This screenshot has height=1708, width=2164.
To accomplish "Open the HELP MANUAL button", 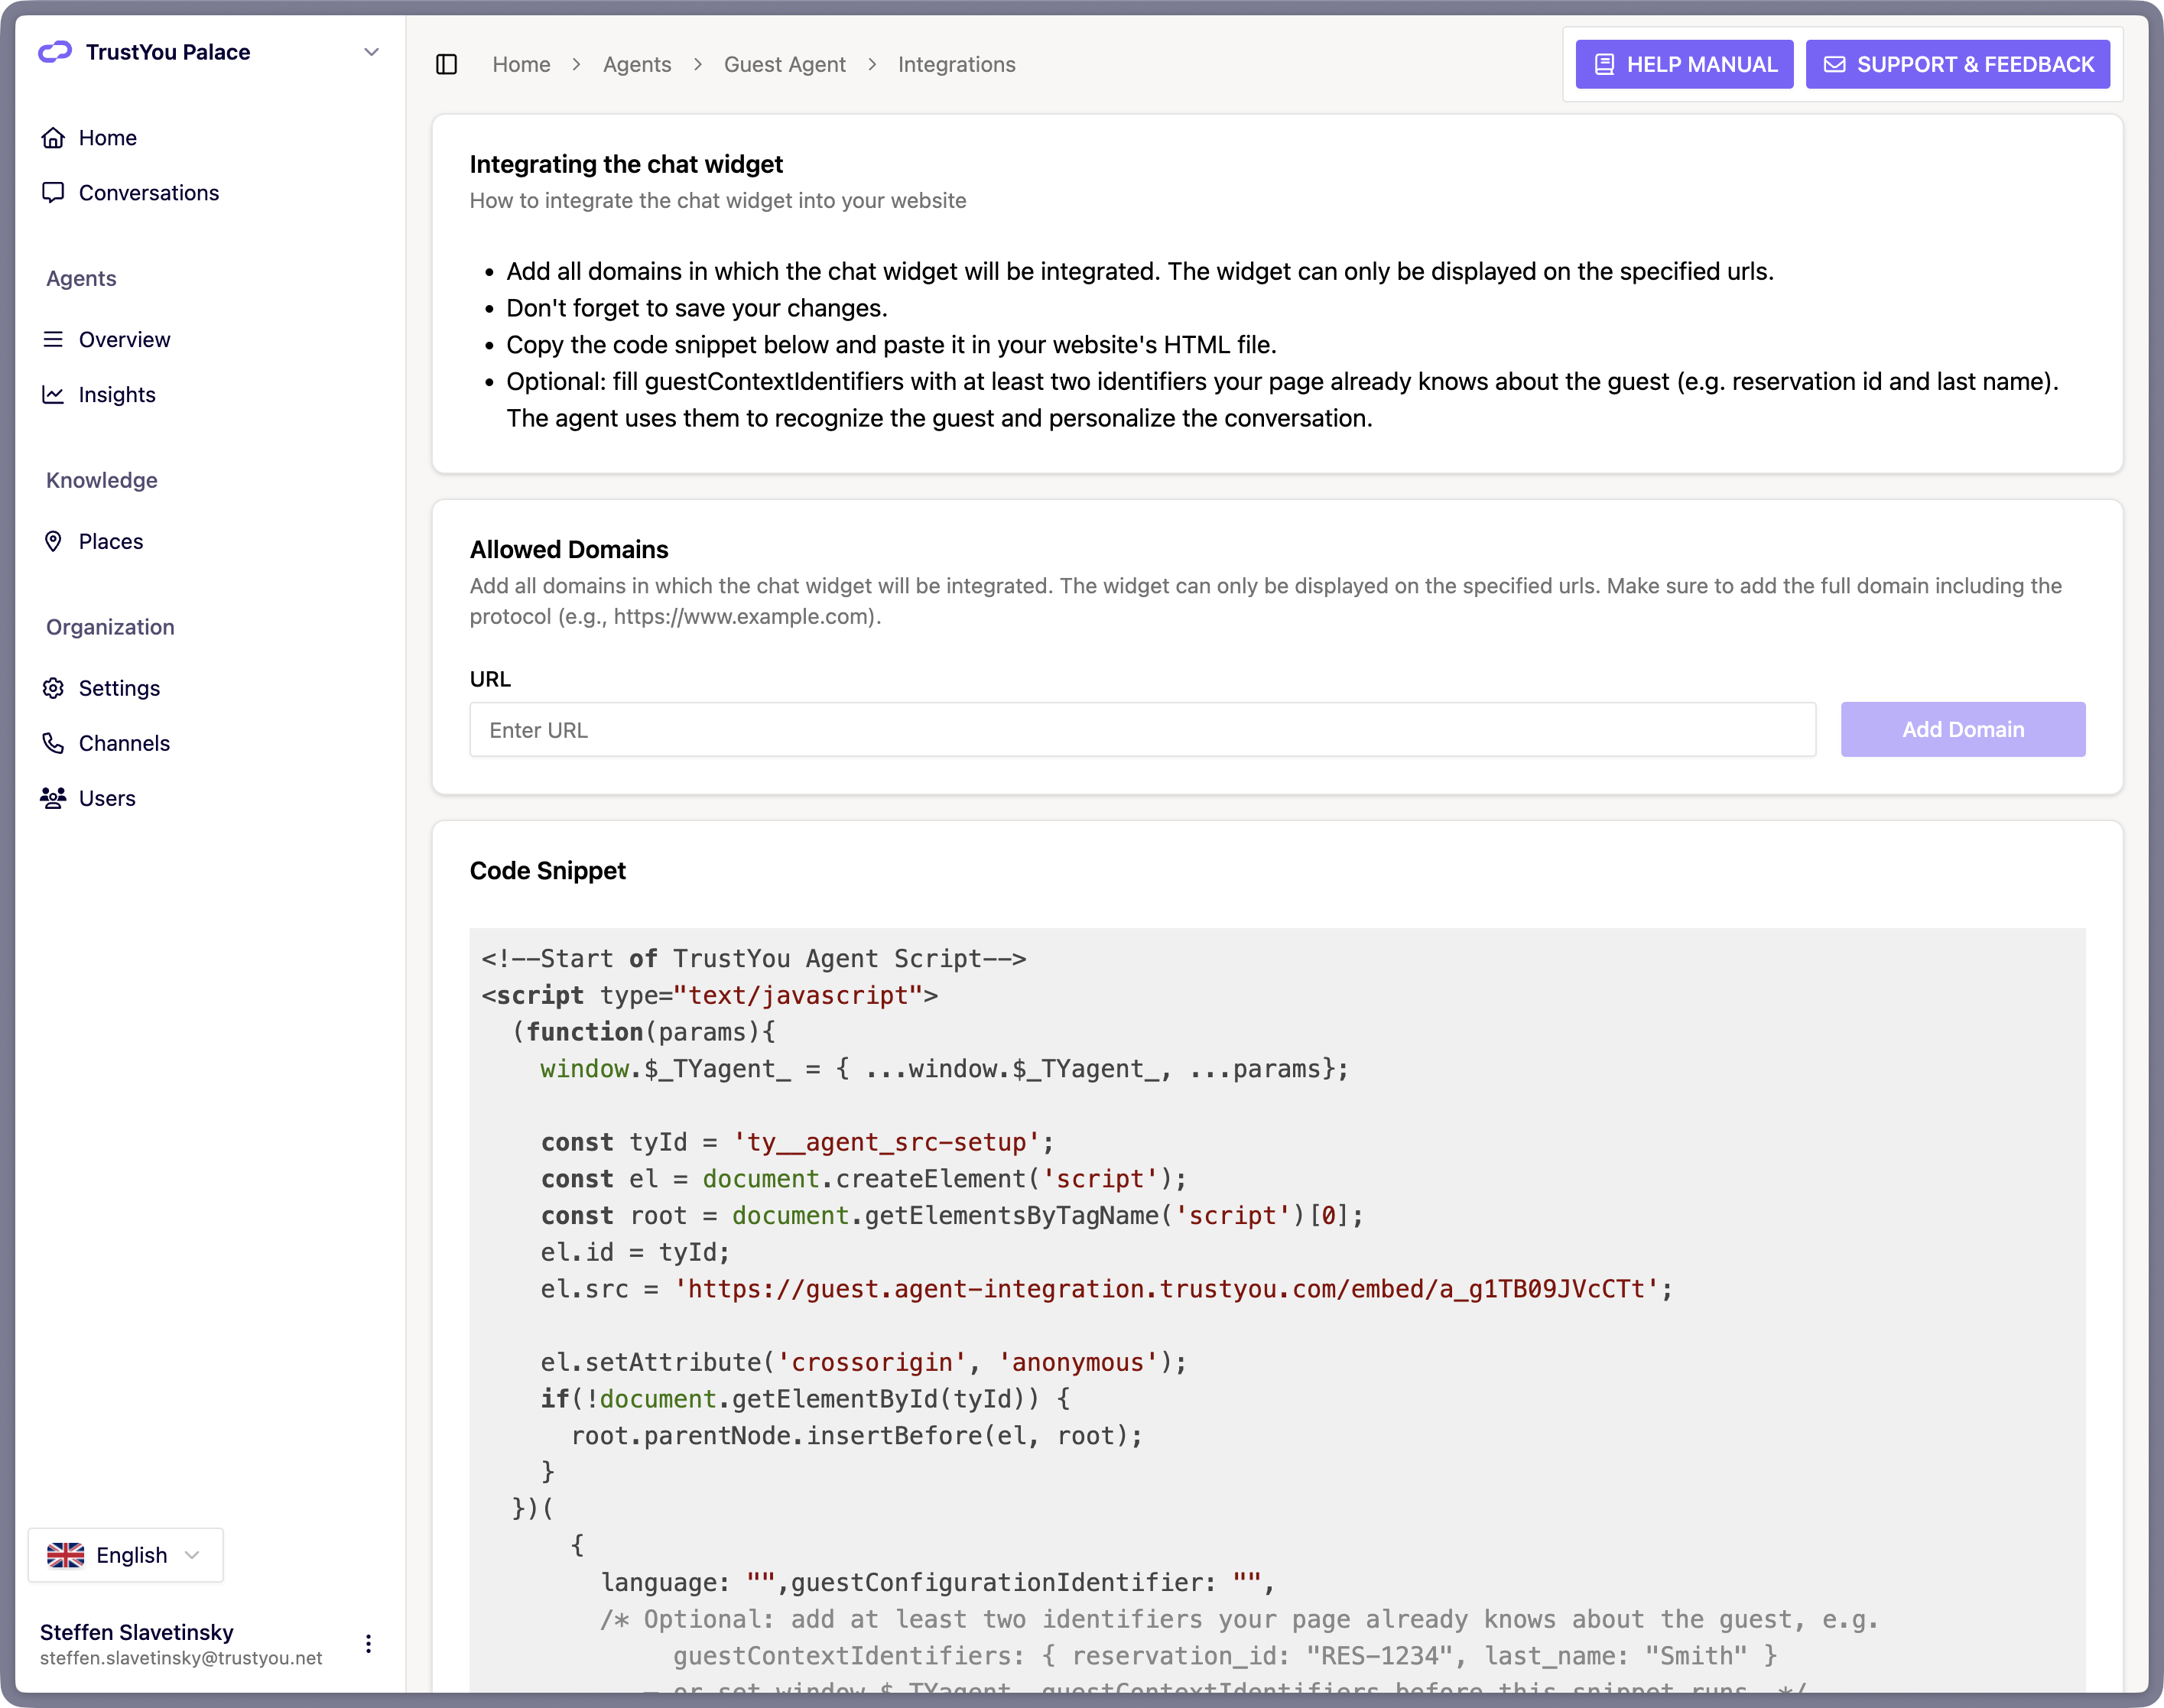I will click(1684, 65).
